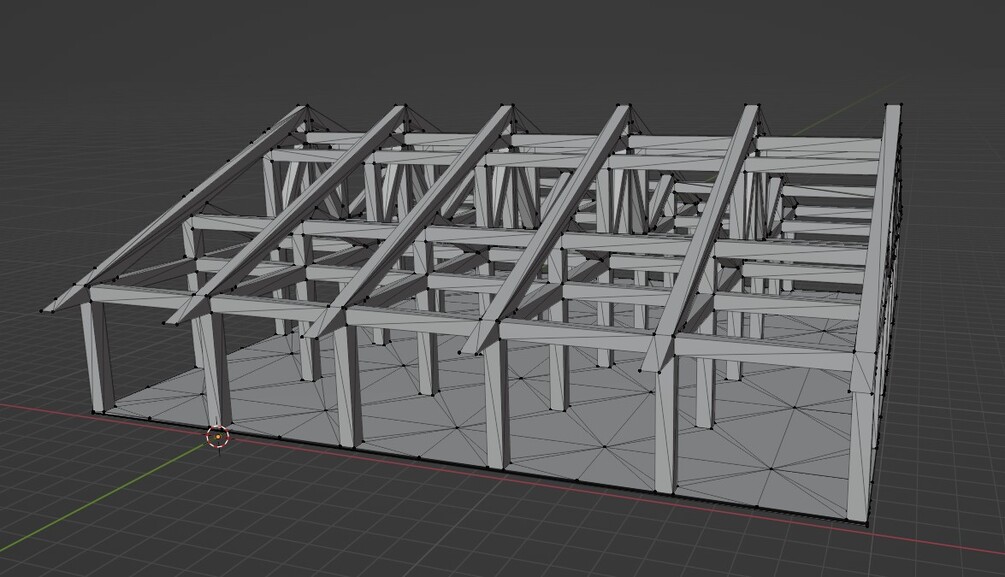Click the red-white 3D cursor
The height and width of the screenshot is (577, 1005).
point(218,437)
